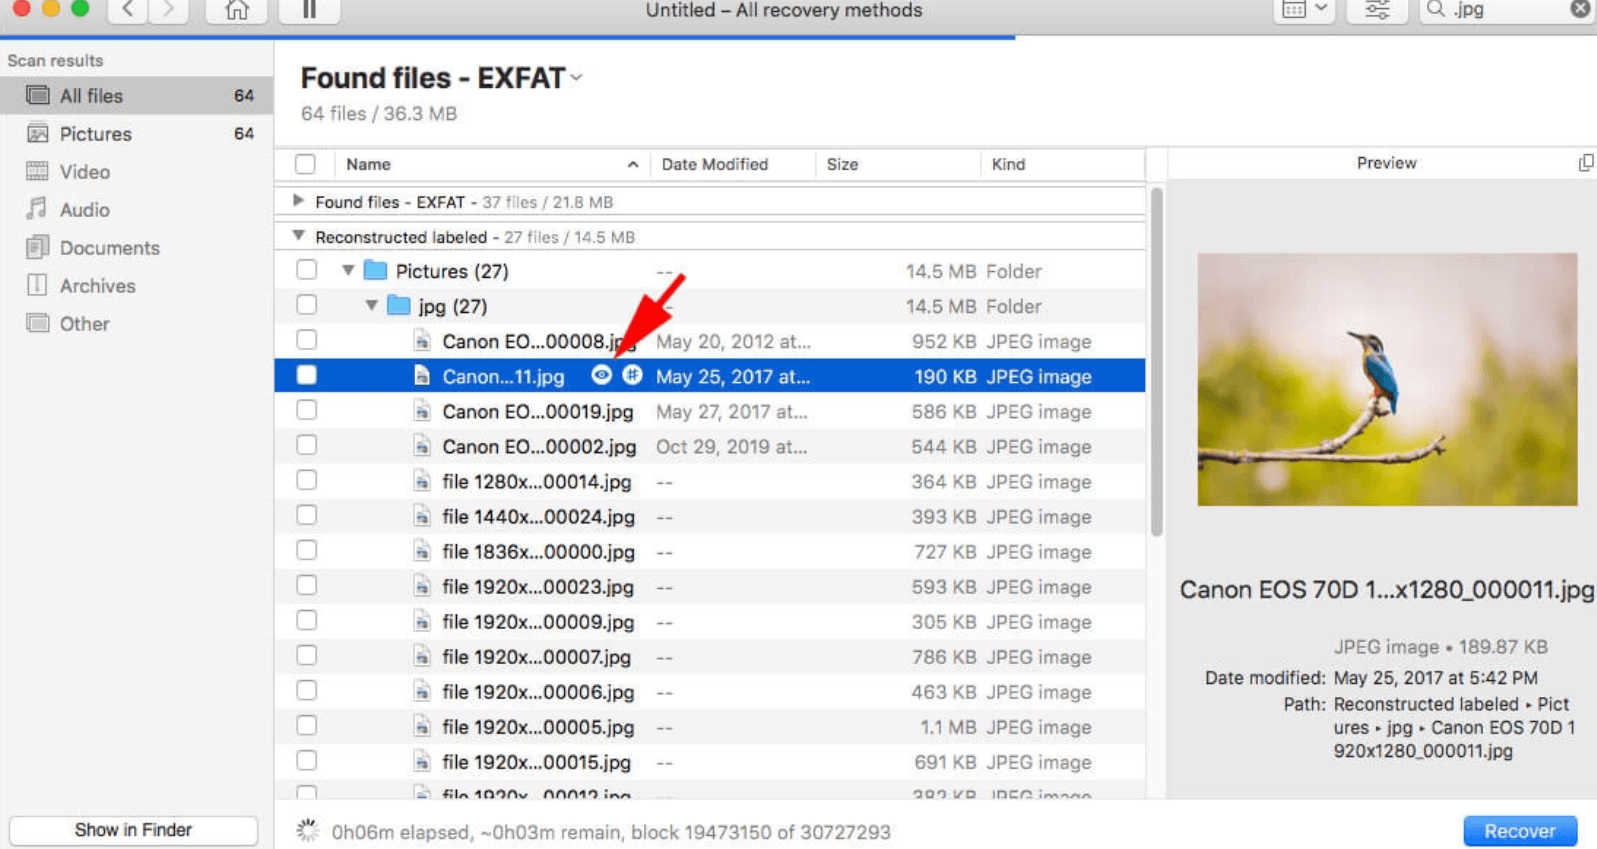Click the Audio music note icon

pos(37,209)
